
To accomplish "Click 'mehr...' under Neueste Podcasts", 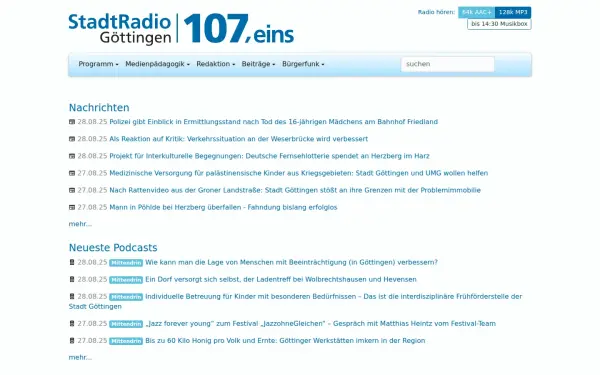I will pos(80,358).
